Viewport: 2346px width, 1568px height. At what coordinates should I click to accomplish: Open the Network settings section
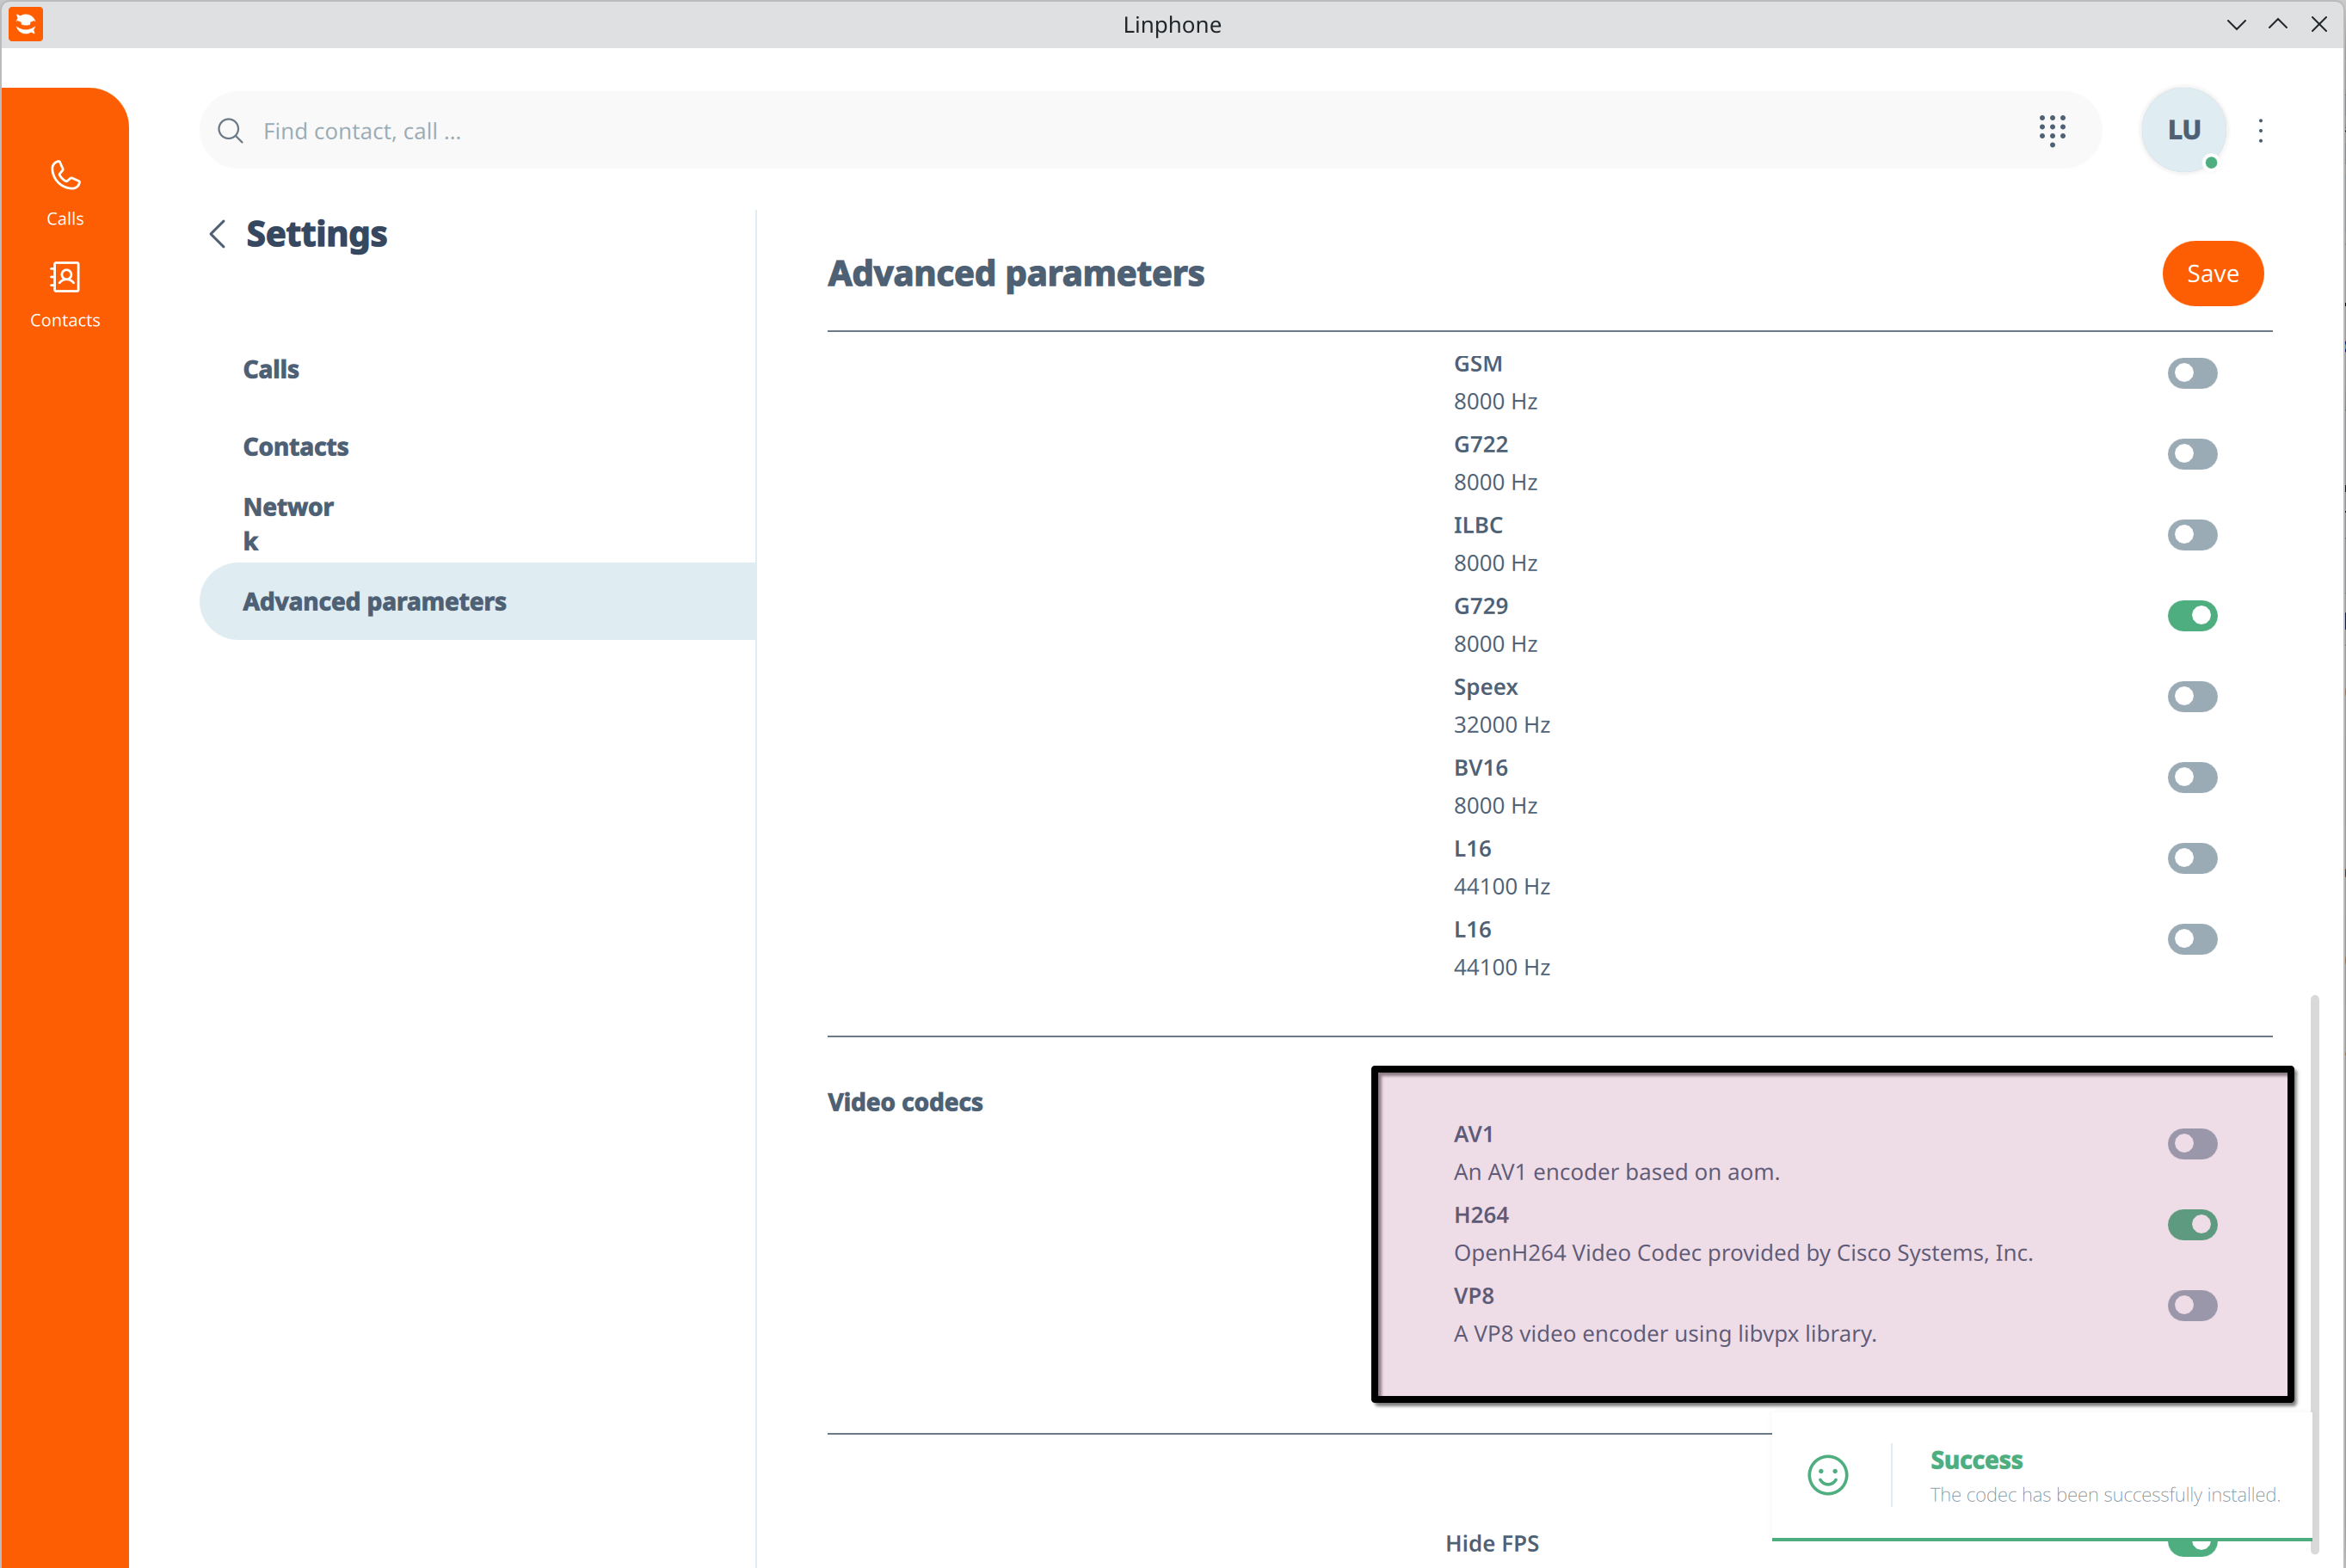point(288,523)
